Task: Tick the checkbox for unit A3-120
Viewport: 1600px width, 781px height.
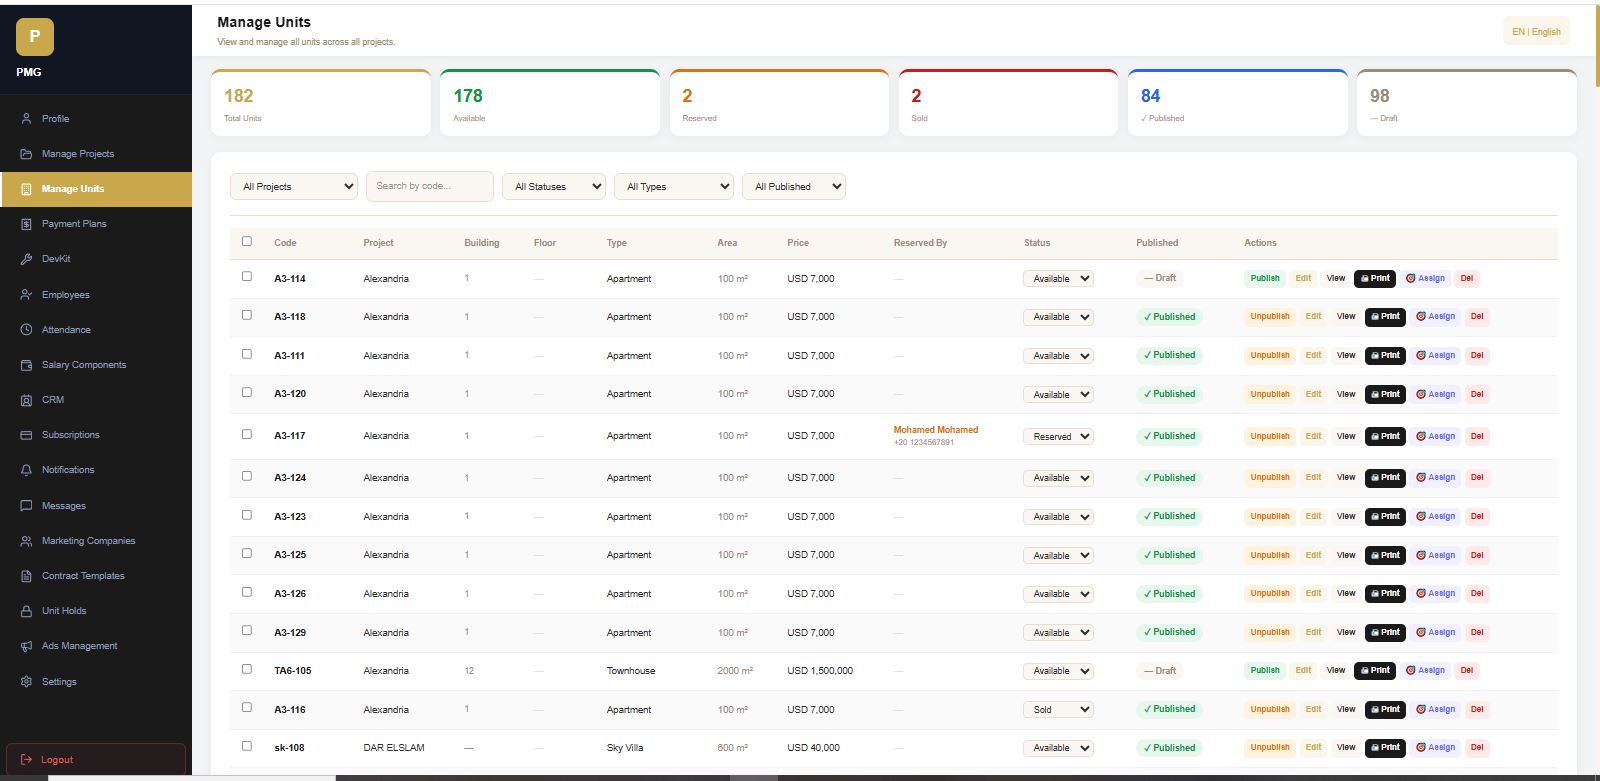Action: click(247, 392)
